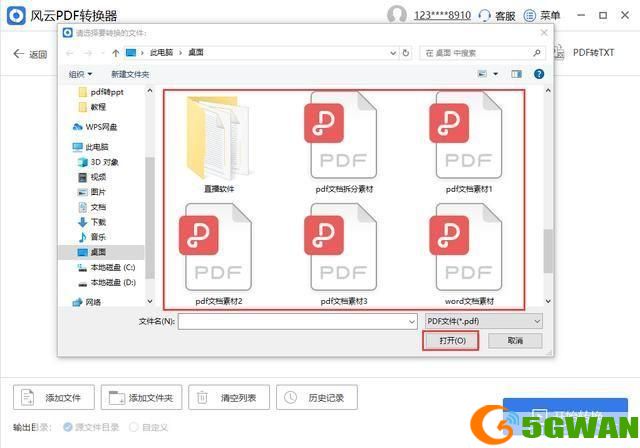Click 此电脑 in the address path
Image resolution: width=640 pixels, height=448 pixels.
coord(162,53)
